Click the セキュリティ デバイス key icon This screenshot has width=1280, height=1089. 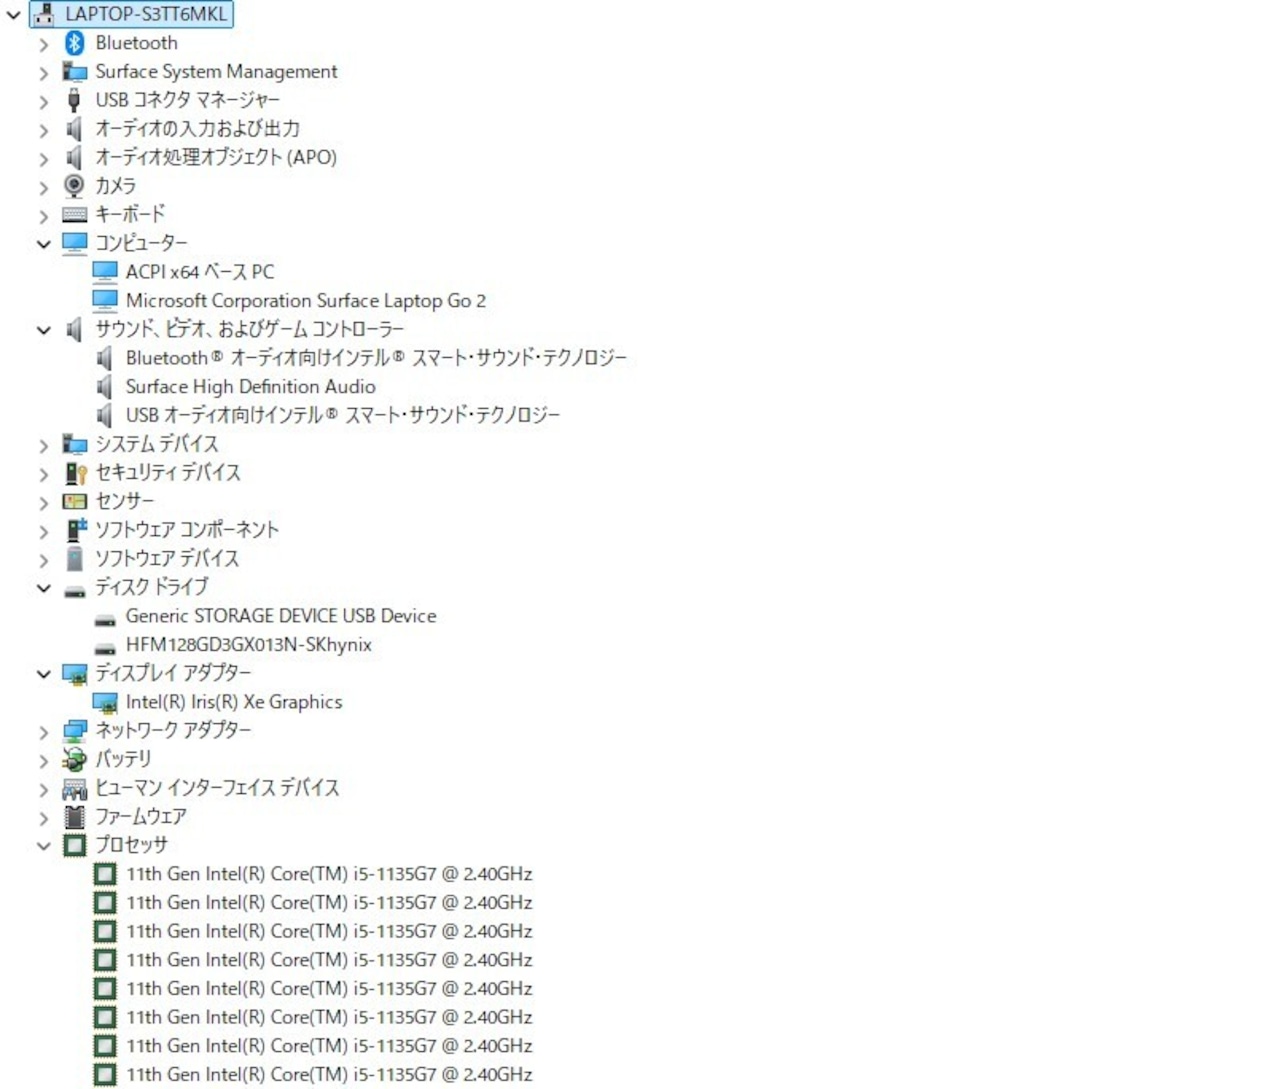pyautogui.click(x=74, y=473)
